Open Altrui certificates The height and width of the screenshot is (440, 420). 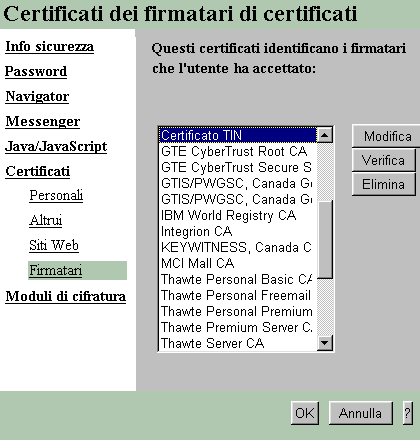[46, 220]
